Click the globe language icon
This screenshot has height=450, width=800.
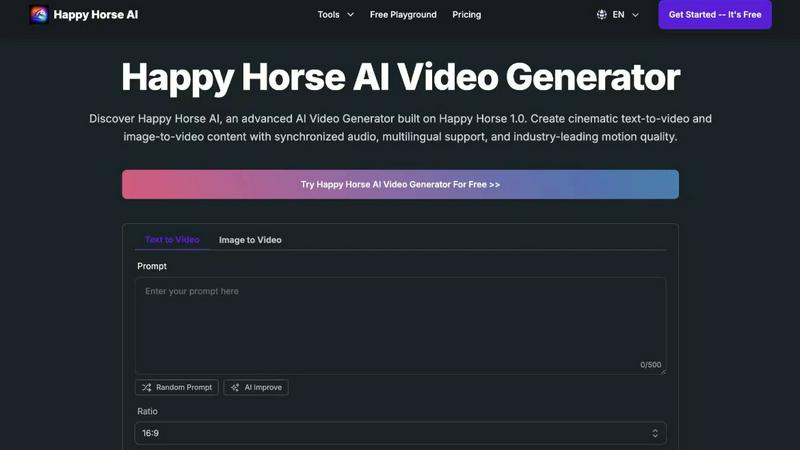tap(602, 15)
